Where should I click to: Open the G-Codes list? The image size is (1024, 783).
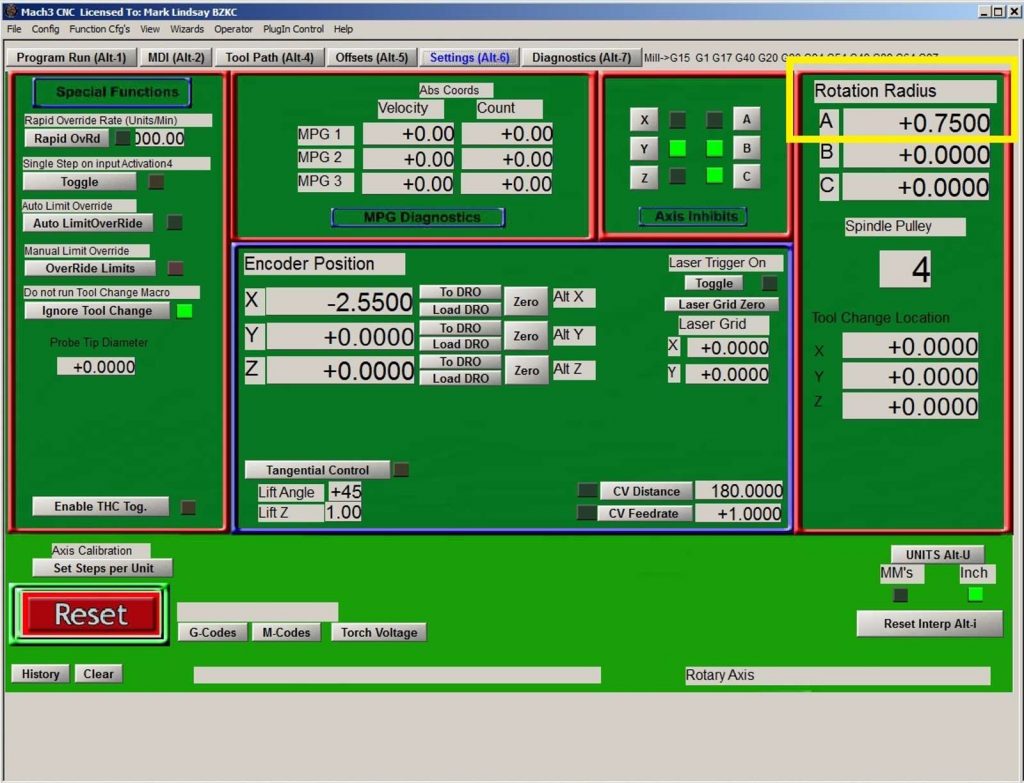[212, 632]
